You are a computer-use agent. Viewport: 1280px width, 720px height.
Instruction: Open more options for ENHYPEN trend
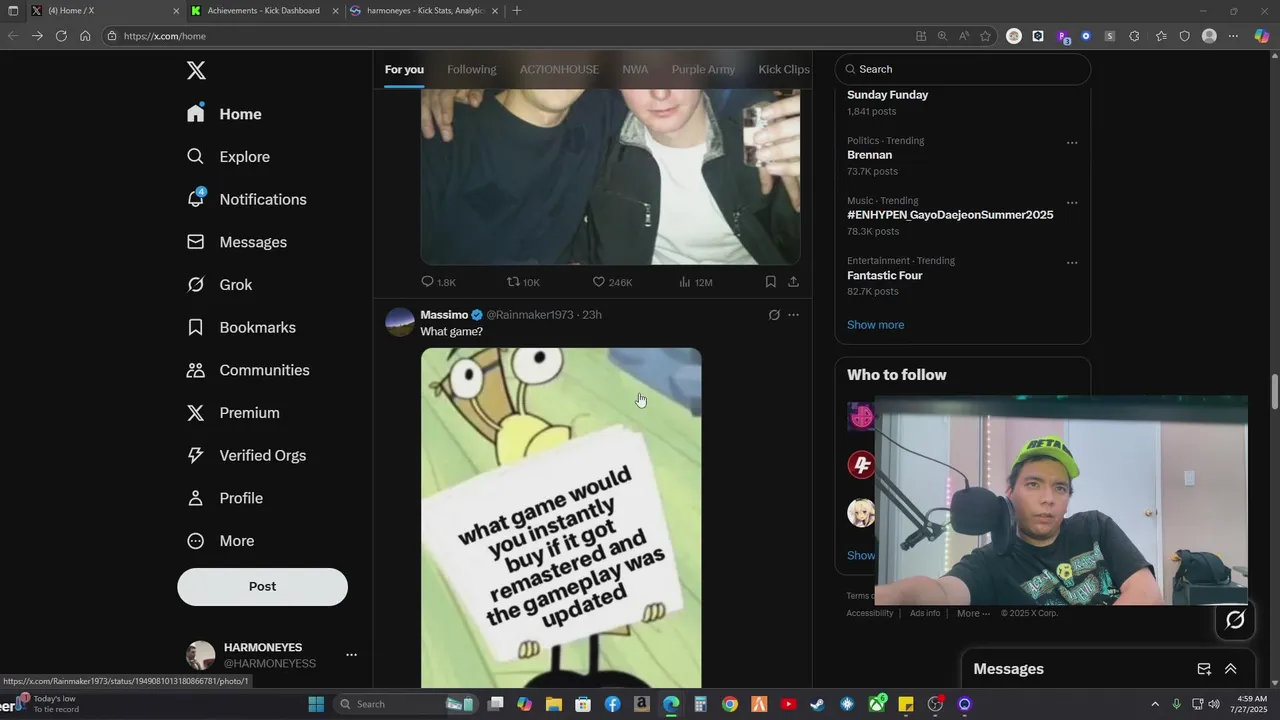[1072, 203]
